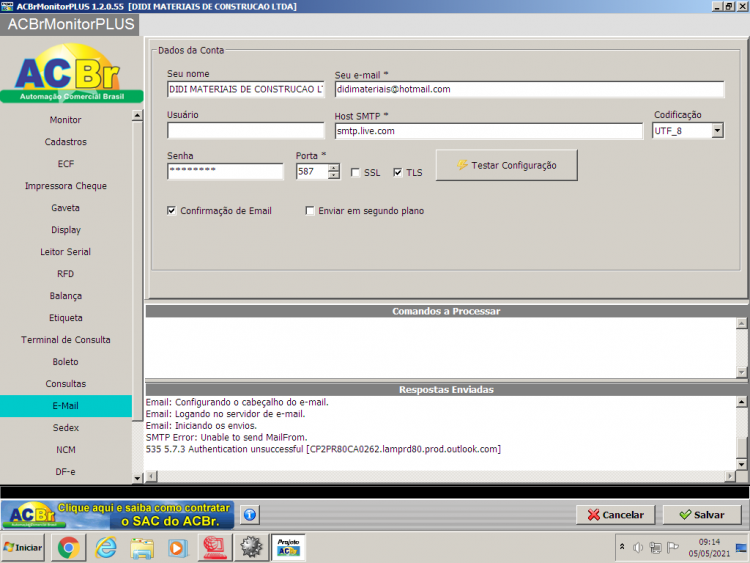
Task: Open the action center flag icon
Action: pyautogui.click(x=673, y=547)
